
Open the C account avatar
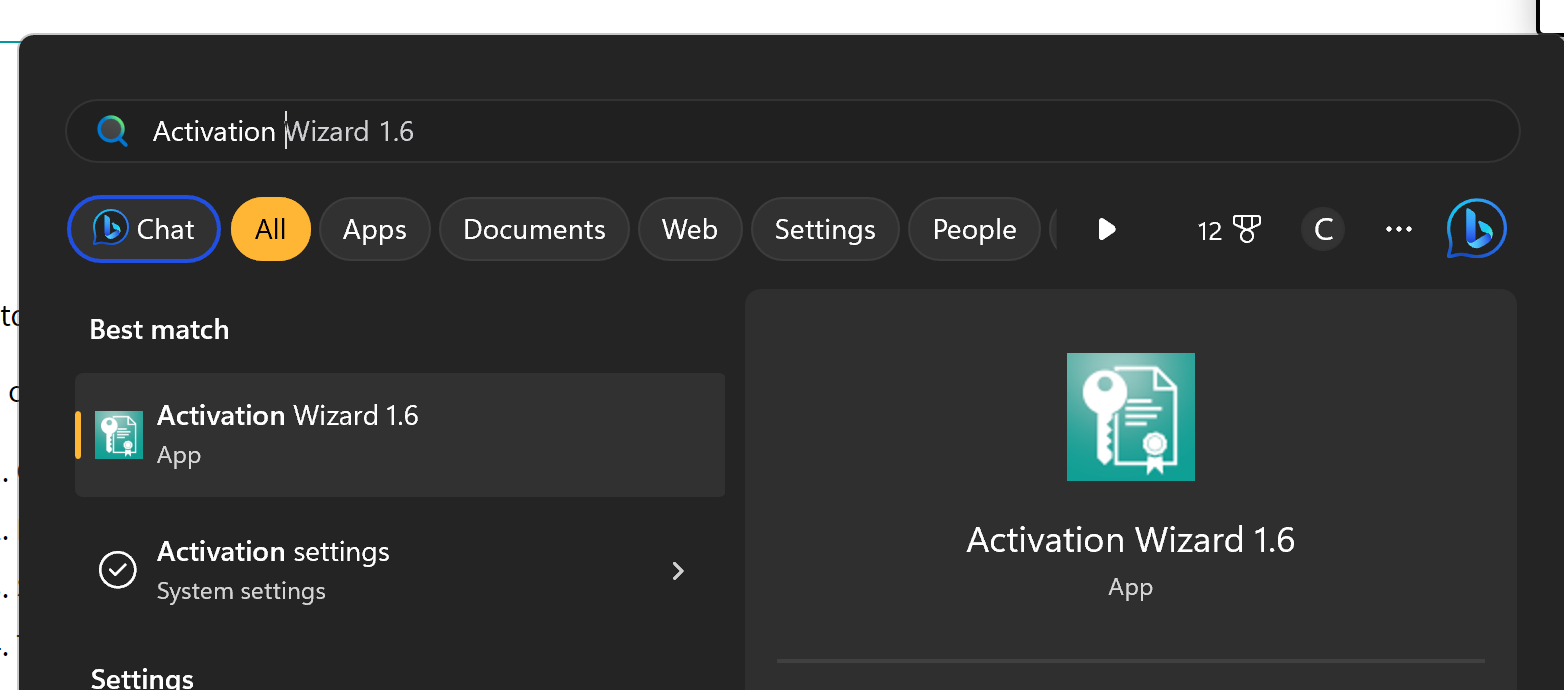tap(1323, 230)
